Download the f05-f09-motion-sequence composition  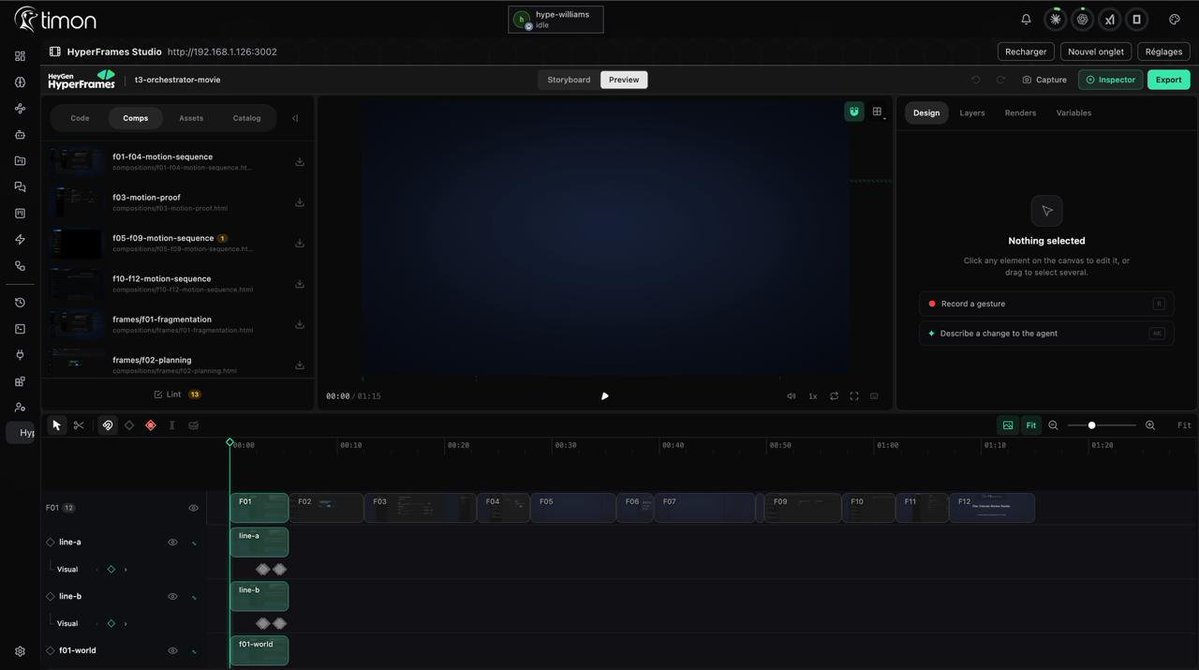pyautogui.click(x=300, y=243)
